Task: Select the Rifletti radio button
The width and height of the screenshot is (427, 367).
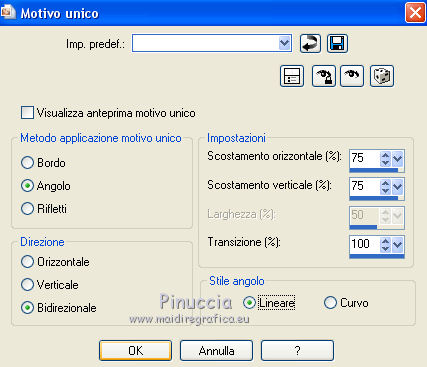Action: pos(27,209)
